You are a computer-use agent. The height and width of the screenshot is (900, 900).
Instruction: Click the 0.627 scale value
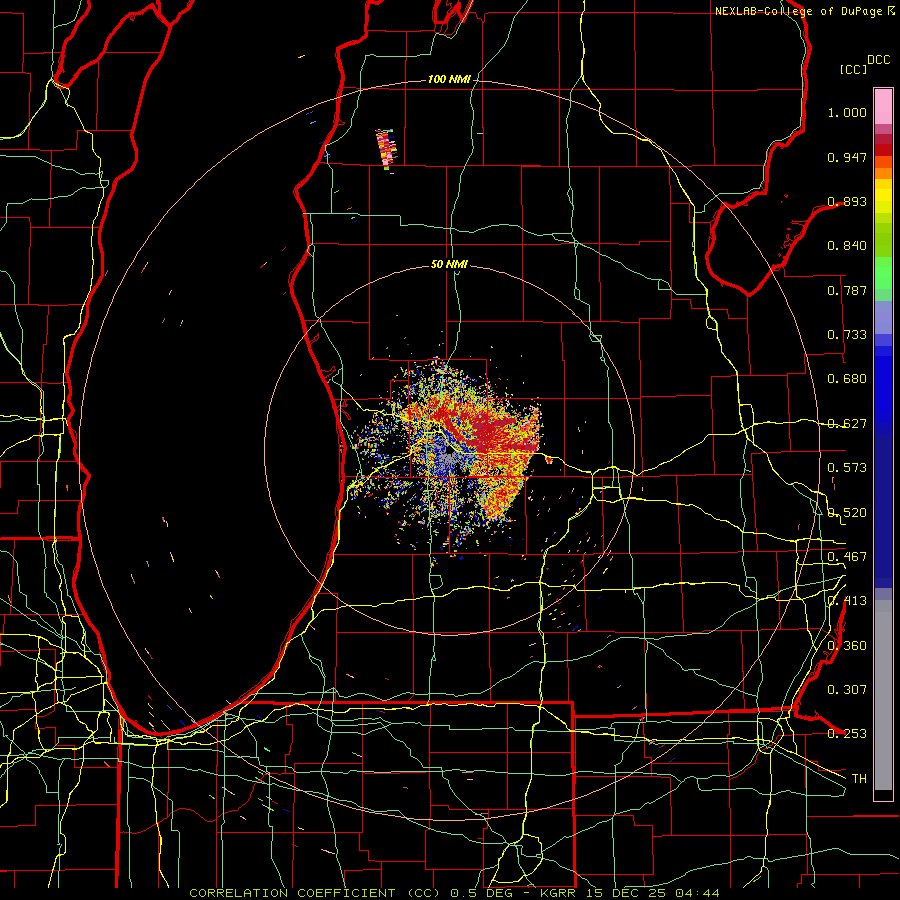847,423
